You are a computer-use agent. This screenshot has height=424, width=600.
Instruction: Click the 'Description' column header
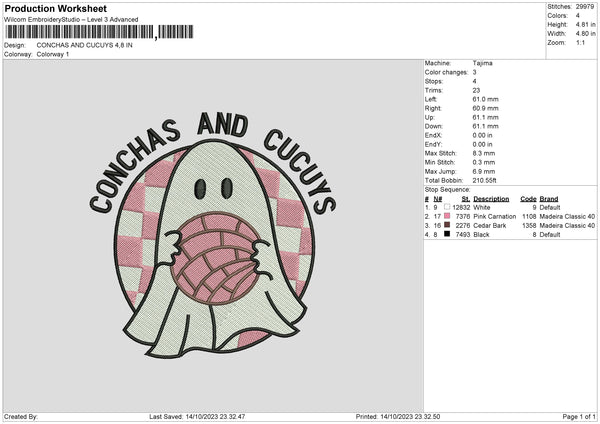click(x=491, y=199)
